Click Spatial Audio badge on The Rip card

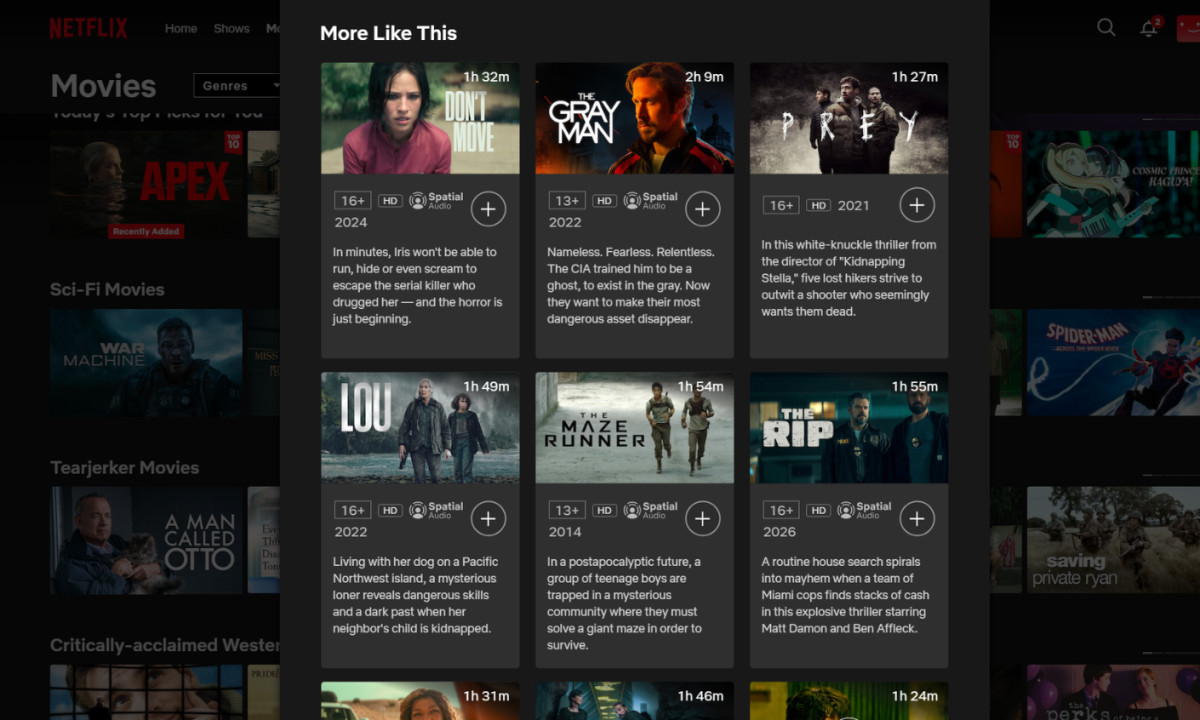click(865, 510)
